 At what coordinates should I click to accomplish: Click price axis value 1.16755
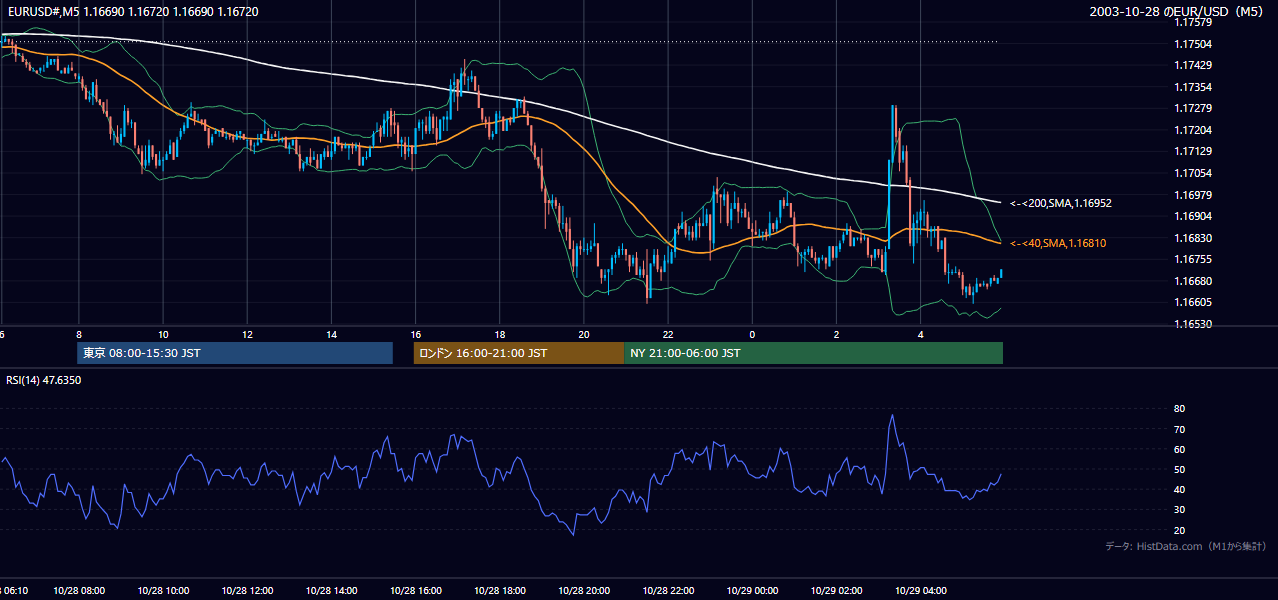click(1193, 259)
